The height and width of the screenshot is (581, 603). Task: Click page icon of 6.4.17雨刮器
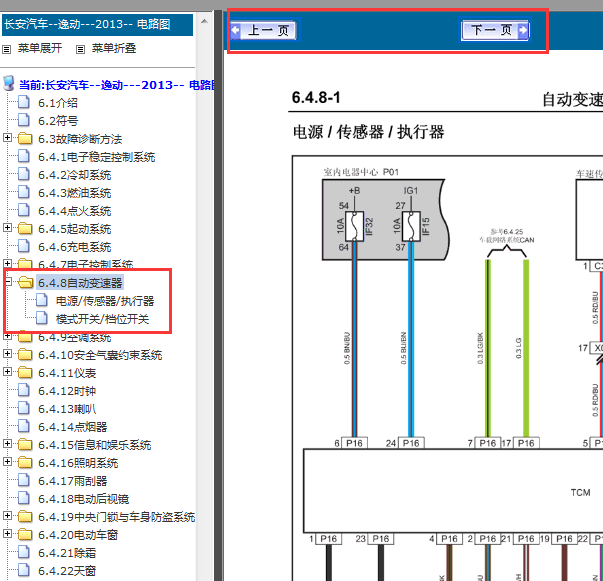(x=24, y=480)
